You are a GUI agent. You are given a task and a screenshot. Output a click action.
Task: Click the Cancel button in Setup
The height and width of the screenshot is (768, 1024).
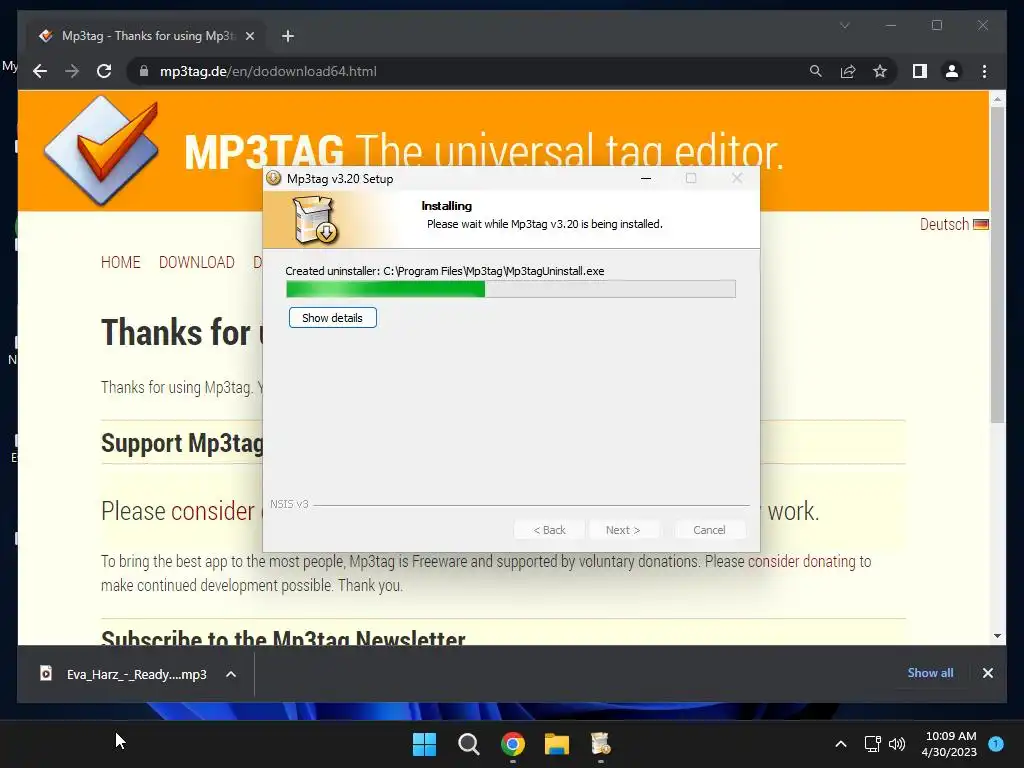[709, 530]
